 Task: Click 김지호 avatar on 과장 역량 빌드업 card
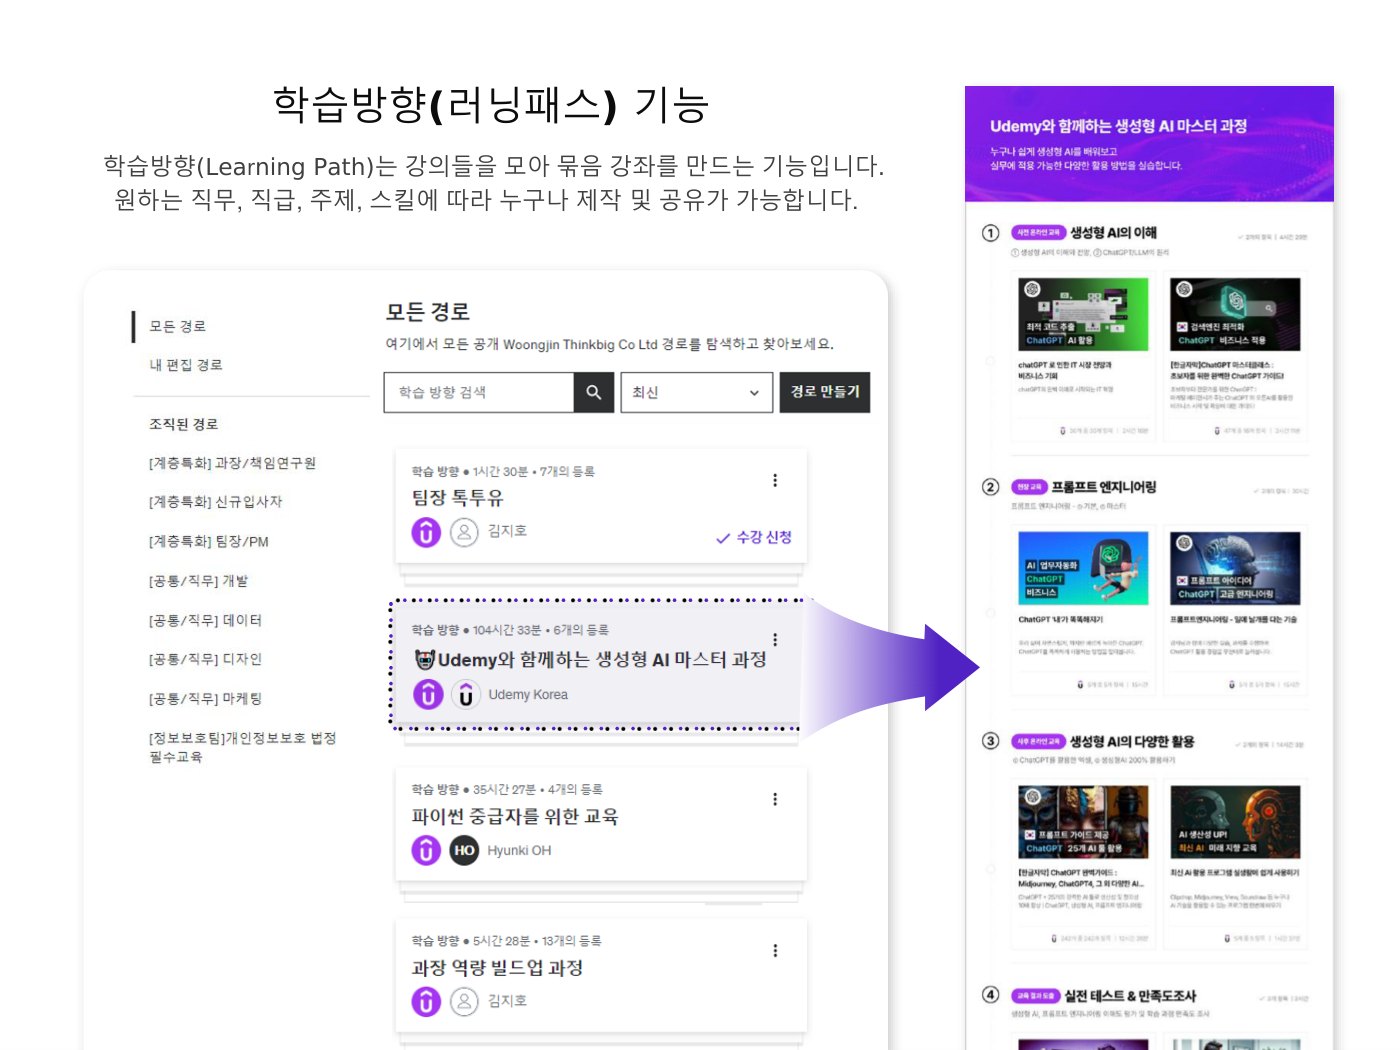[464, 1001]
